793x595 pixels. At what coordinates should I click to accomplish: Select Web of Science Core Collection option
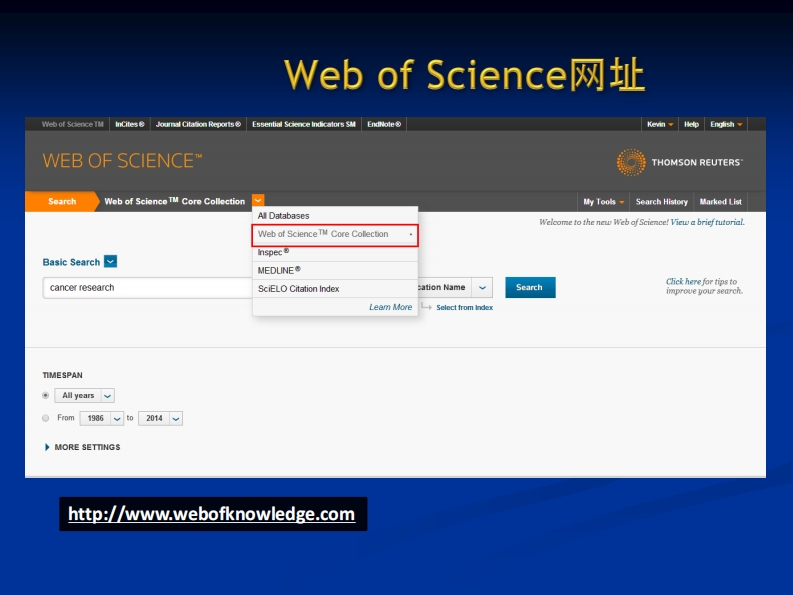point(335,234)
